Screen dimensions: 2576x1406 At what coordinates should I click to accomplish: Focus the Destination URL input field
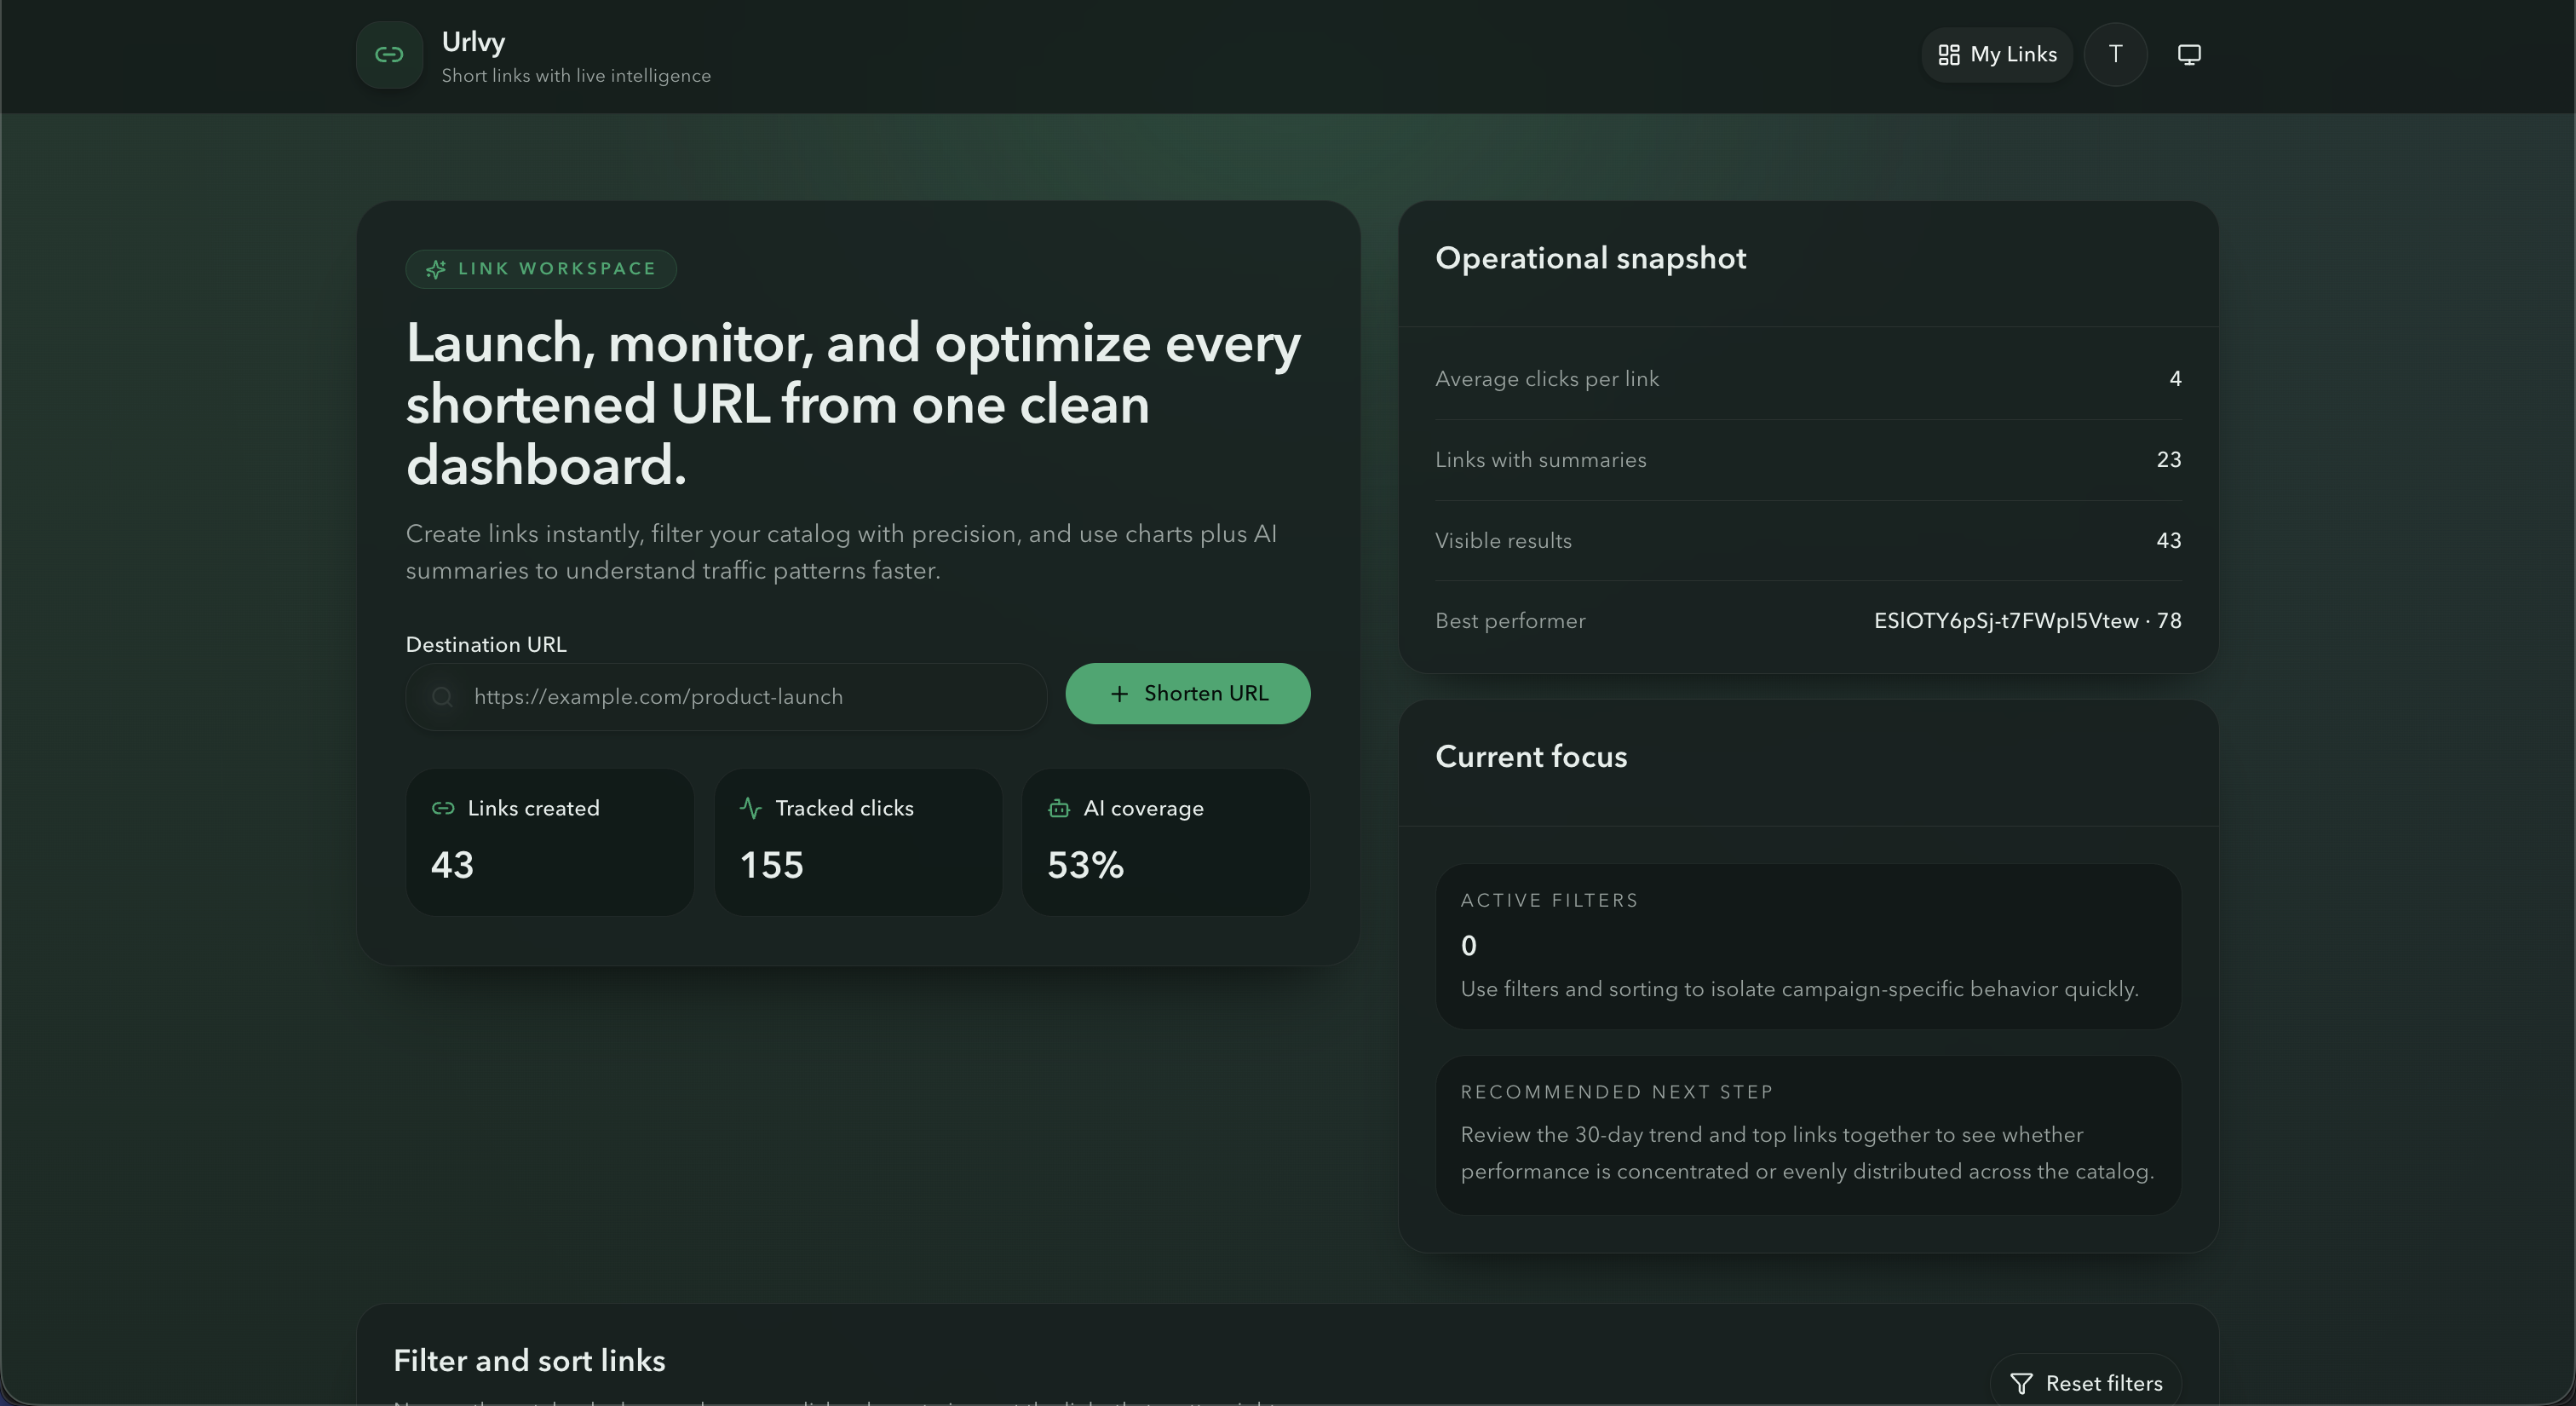coord(726,697)
